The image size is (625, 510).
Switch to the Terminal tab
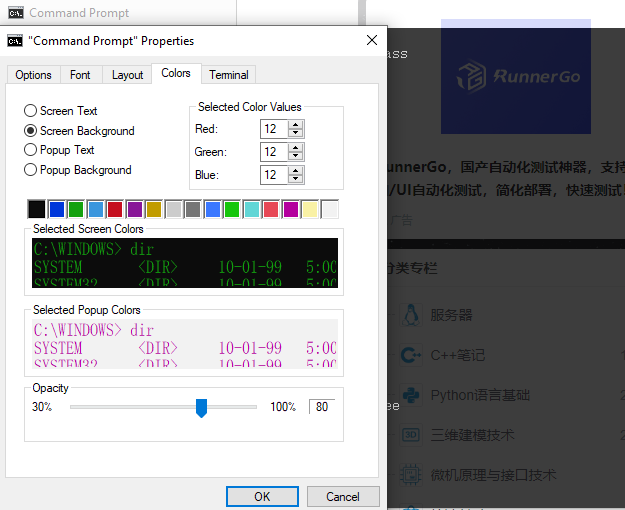click(x=229, y=75)
